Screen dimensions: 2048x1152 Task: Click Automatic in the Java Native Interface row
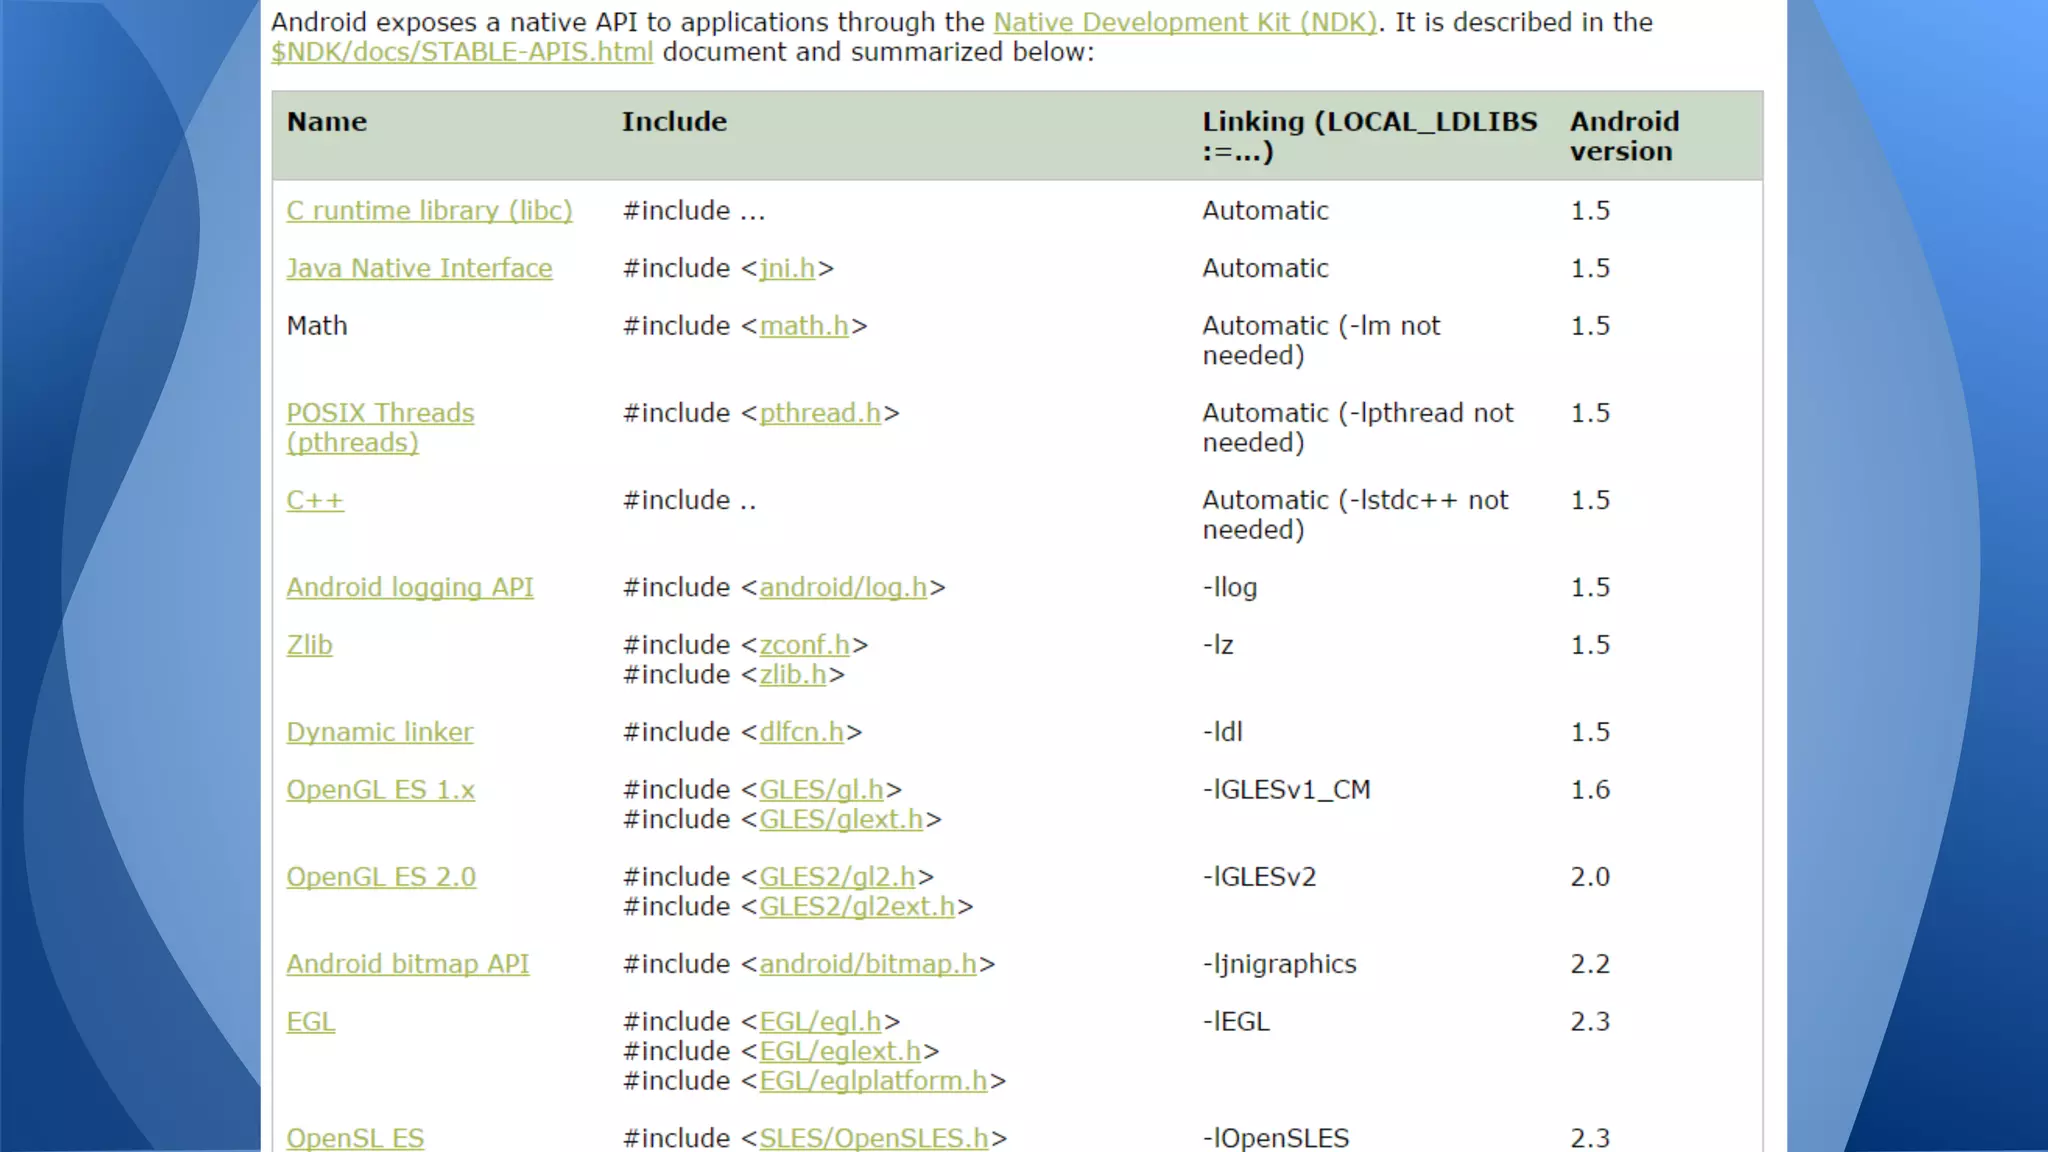coord(1265,269)
